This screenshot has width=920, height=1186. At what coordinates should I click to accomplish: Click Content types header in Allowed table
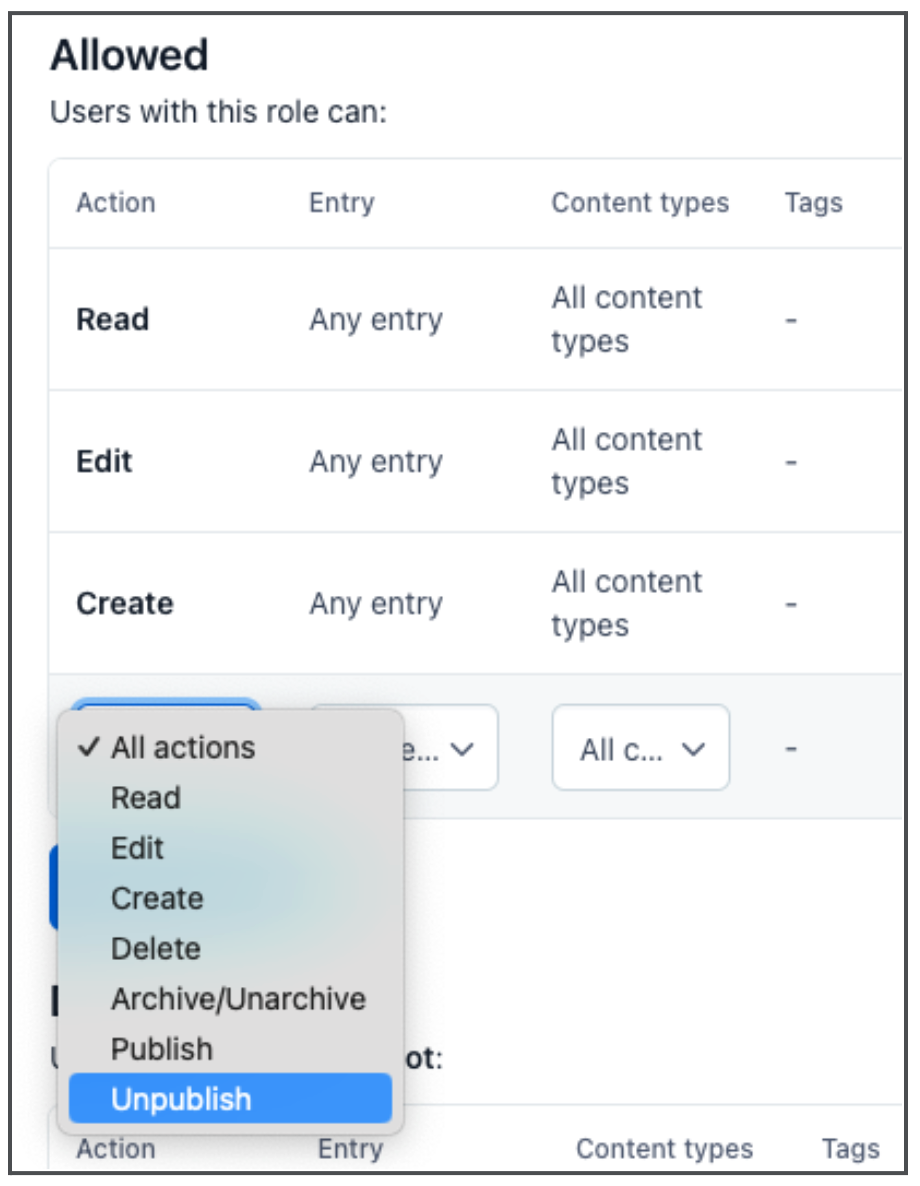[640, 203]
